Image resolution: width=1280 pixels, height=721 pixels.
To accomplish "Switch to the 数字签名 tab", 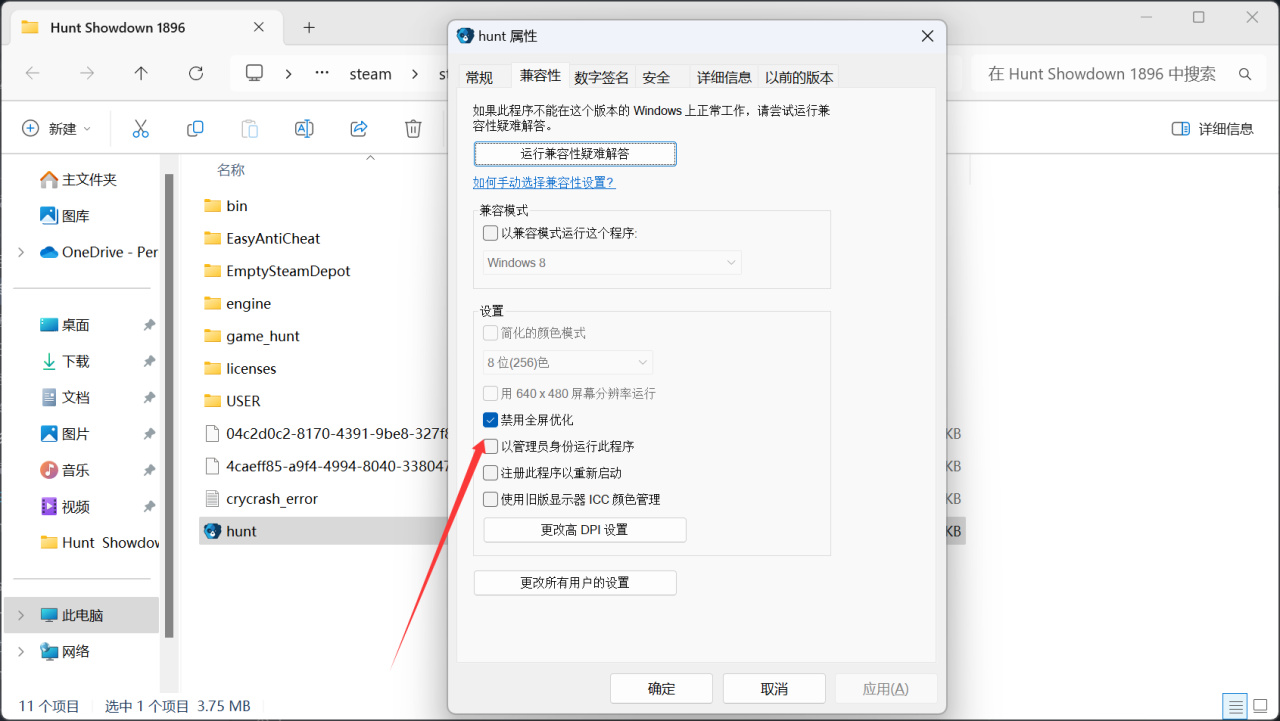I will pyautogui.click(x=602, y=78).
